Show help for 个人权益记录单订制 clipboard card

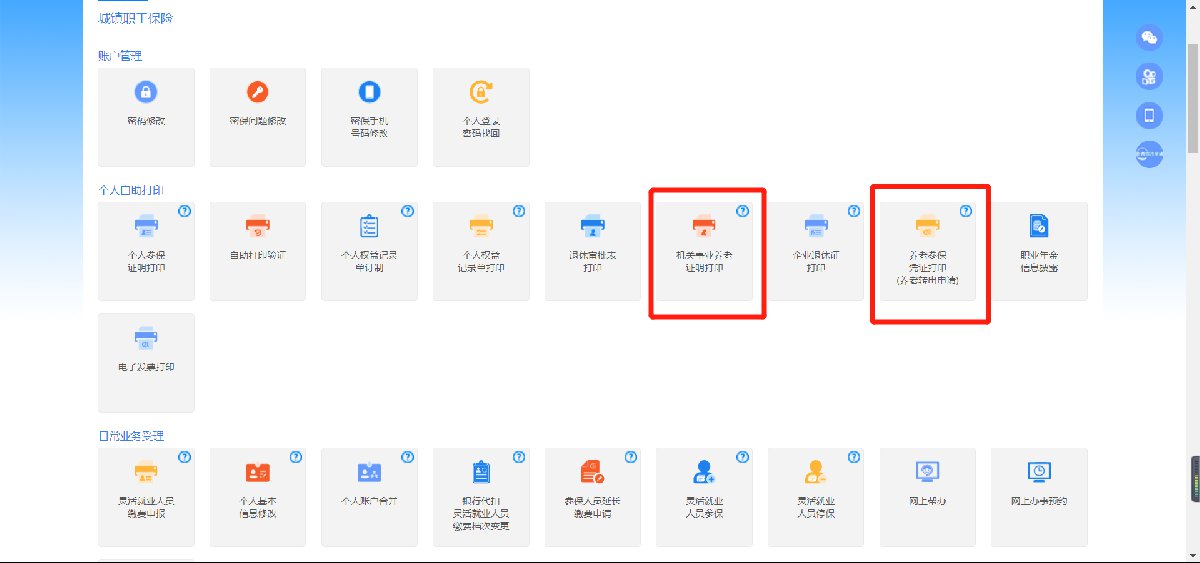pos(407,211)
